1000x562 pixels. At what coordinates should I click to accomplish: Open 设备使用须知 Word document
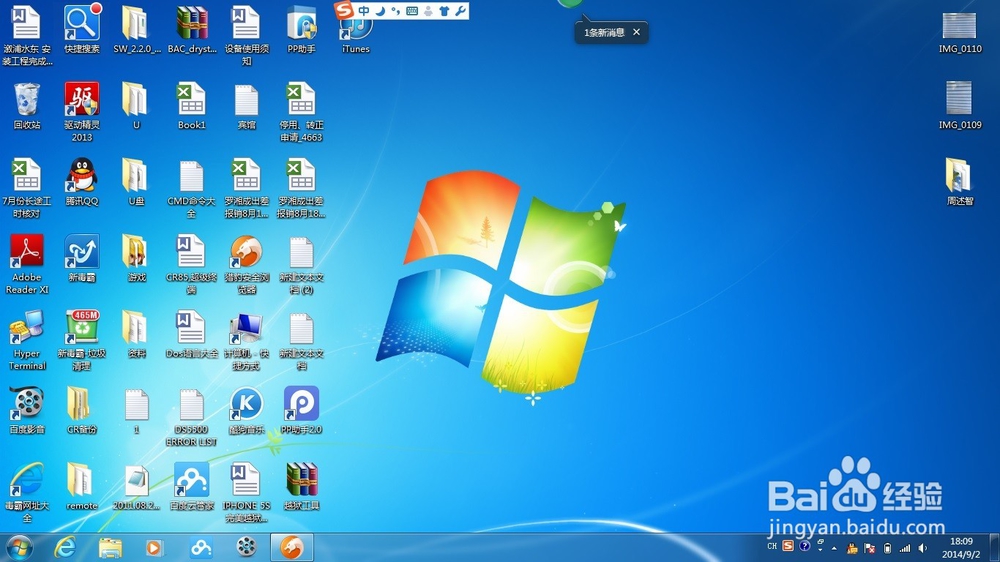pyautogui.click(x=247, y=35)
